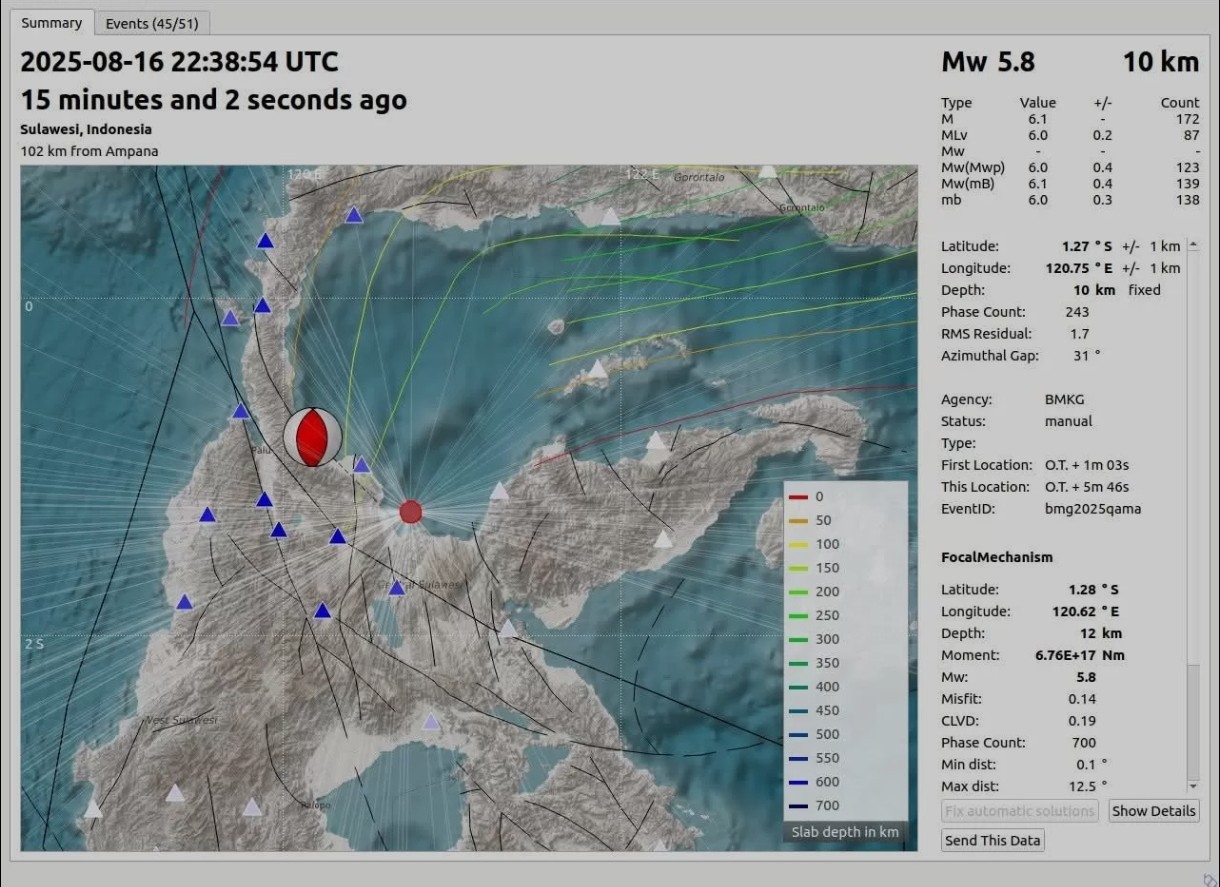Select blue station triangle below Central Sulawesi label
The height and width of the screenshot is (887, 1220).
[396, 588]
